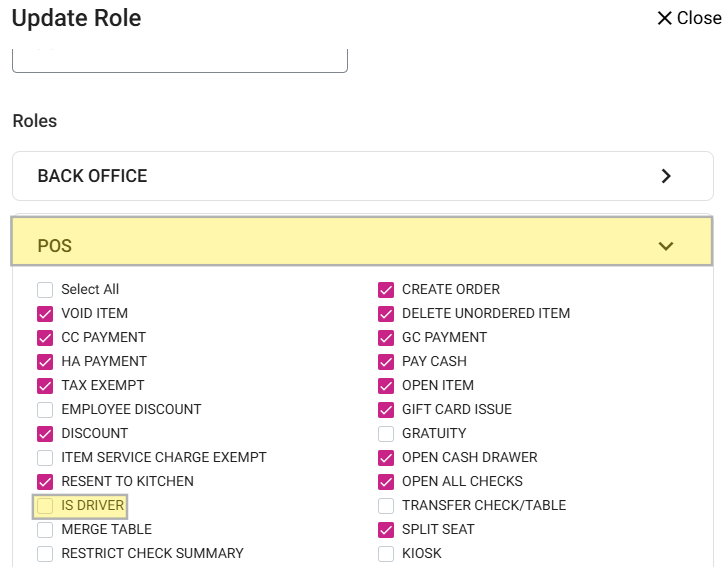Uncheck the VOID ITEM permission
This screenshot has height=567, width=726.
(45, 314)
